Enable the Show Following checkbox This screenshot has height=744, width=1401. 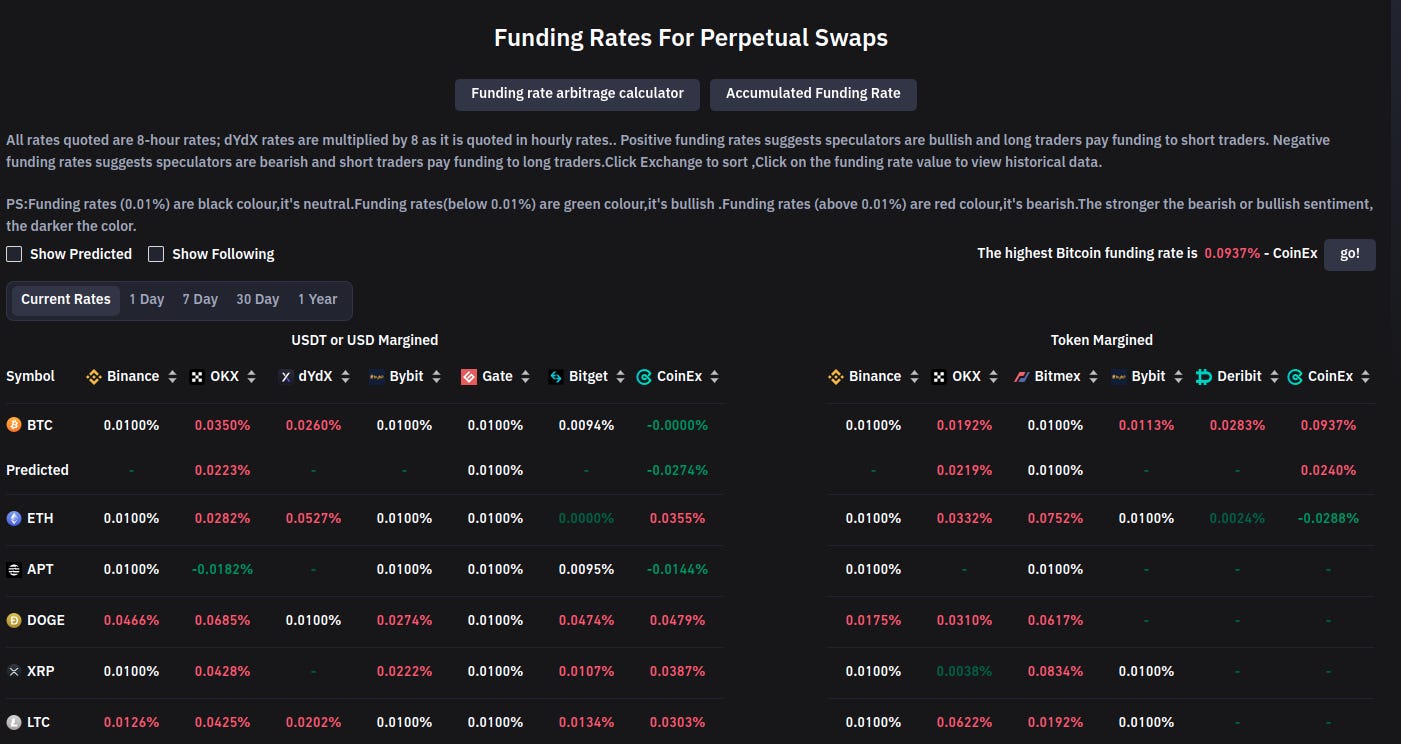point(156,254)
